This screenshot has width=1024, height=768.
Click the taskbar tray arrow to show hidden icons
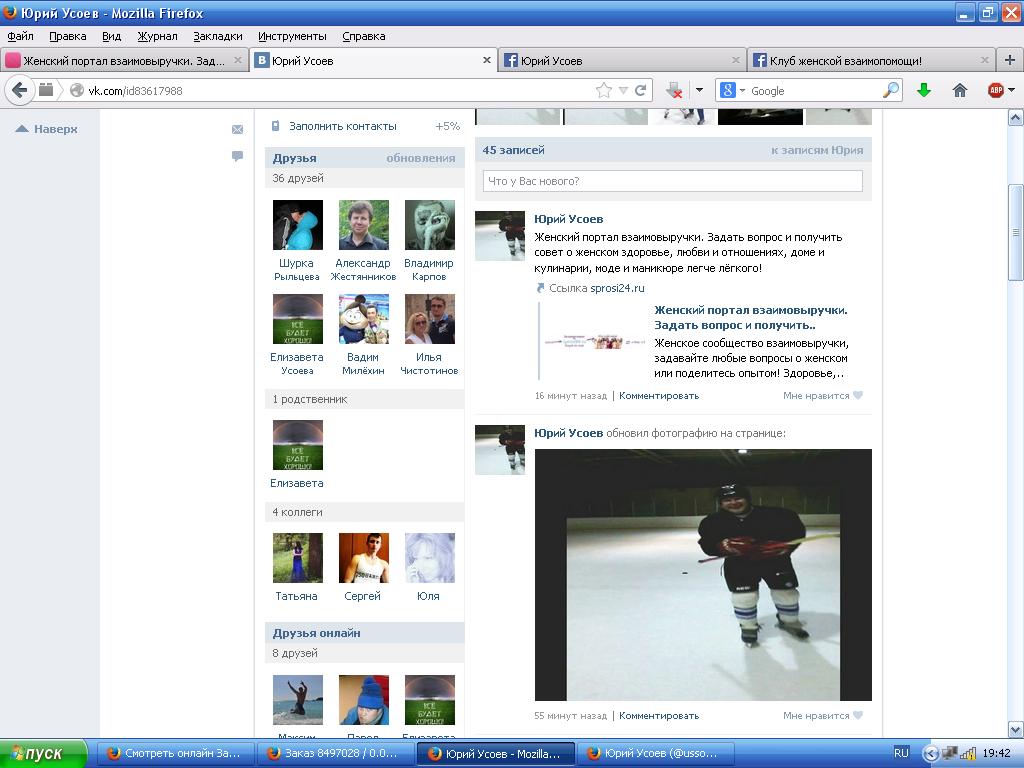point(931,753)
